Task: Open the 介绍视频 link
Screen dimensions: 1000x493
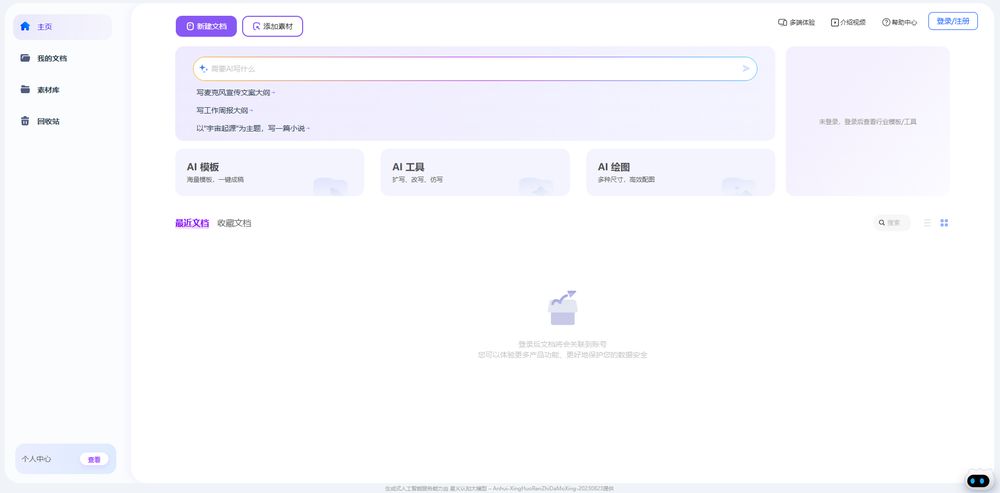Action: tap(848, 22)
